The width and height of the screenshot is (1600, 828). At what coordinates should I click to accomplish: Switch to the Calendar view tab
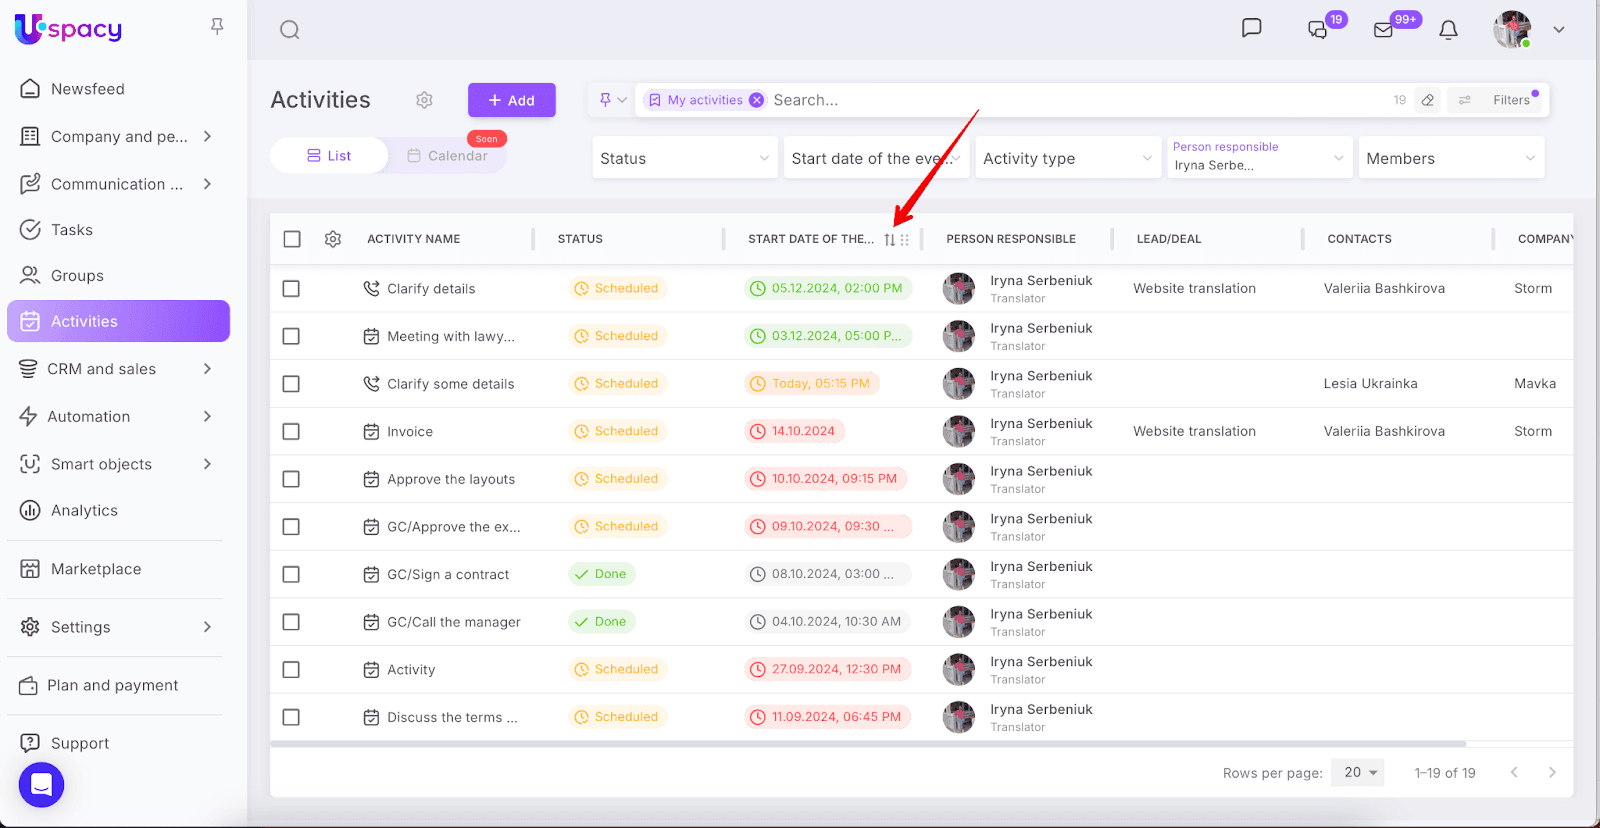[x=447, y=156]
